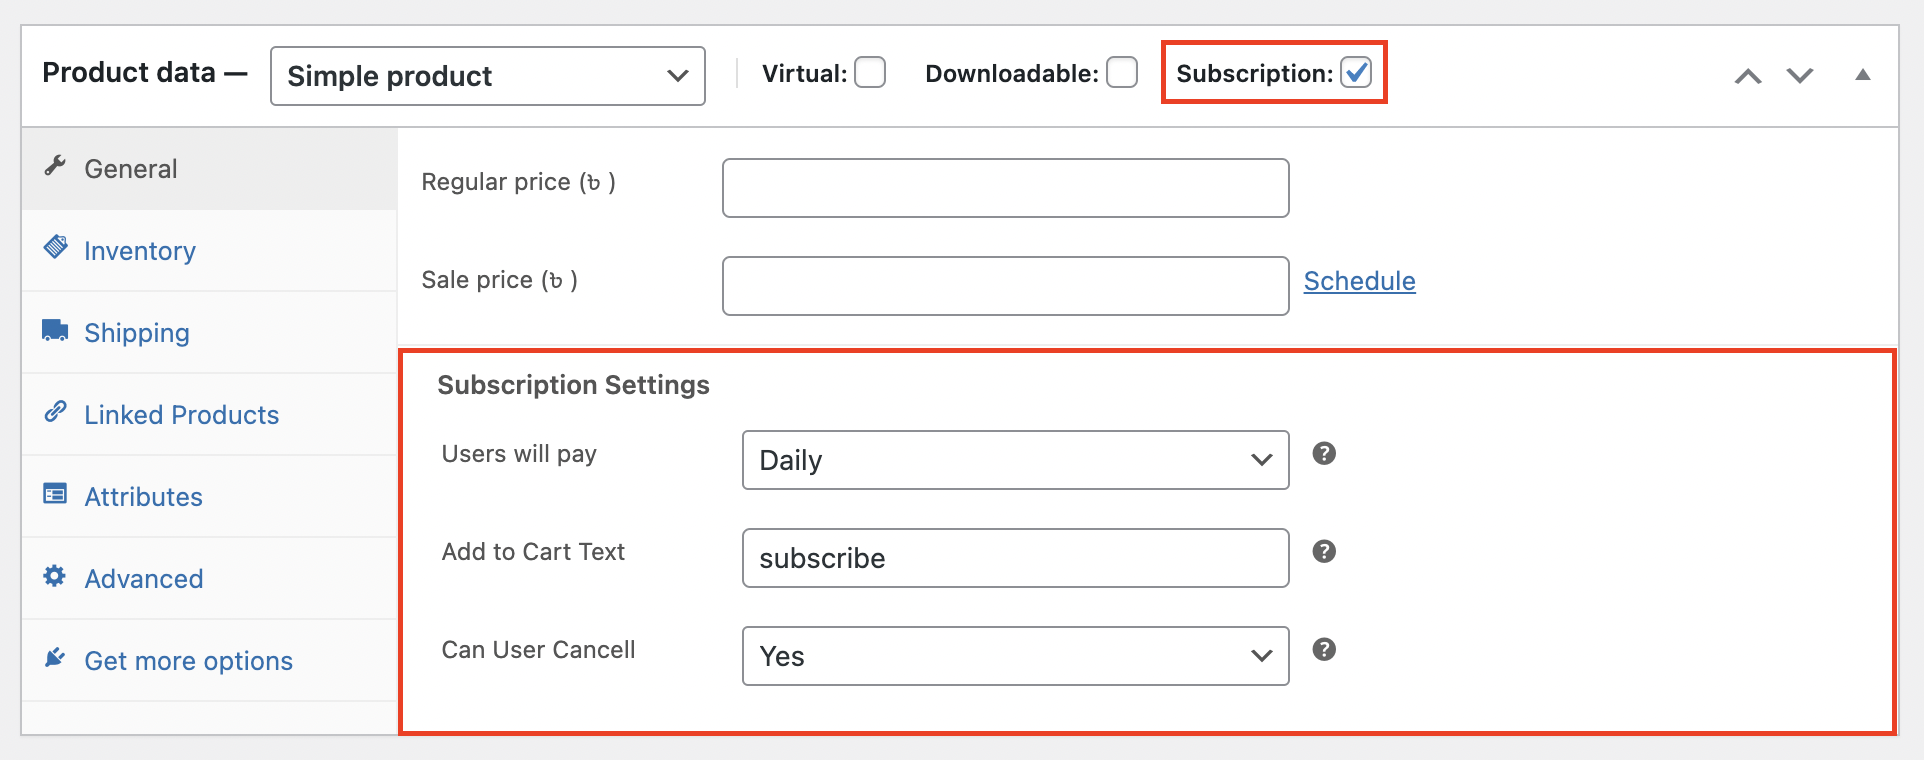The image size is (1924, 760).
Task: Uncheck the Subscription checkbox
Action: pos(1356,73)
